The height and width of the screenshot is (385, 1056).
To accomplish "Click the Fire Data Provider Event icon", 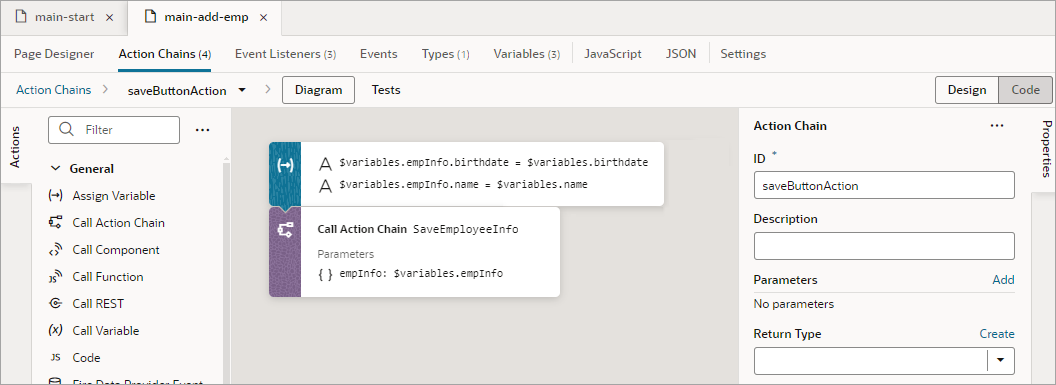I will 56,382.
